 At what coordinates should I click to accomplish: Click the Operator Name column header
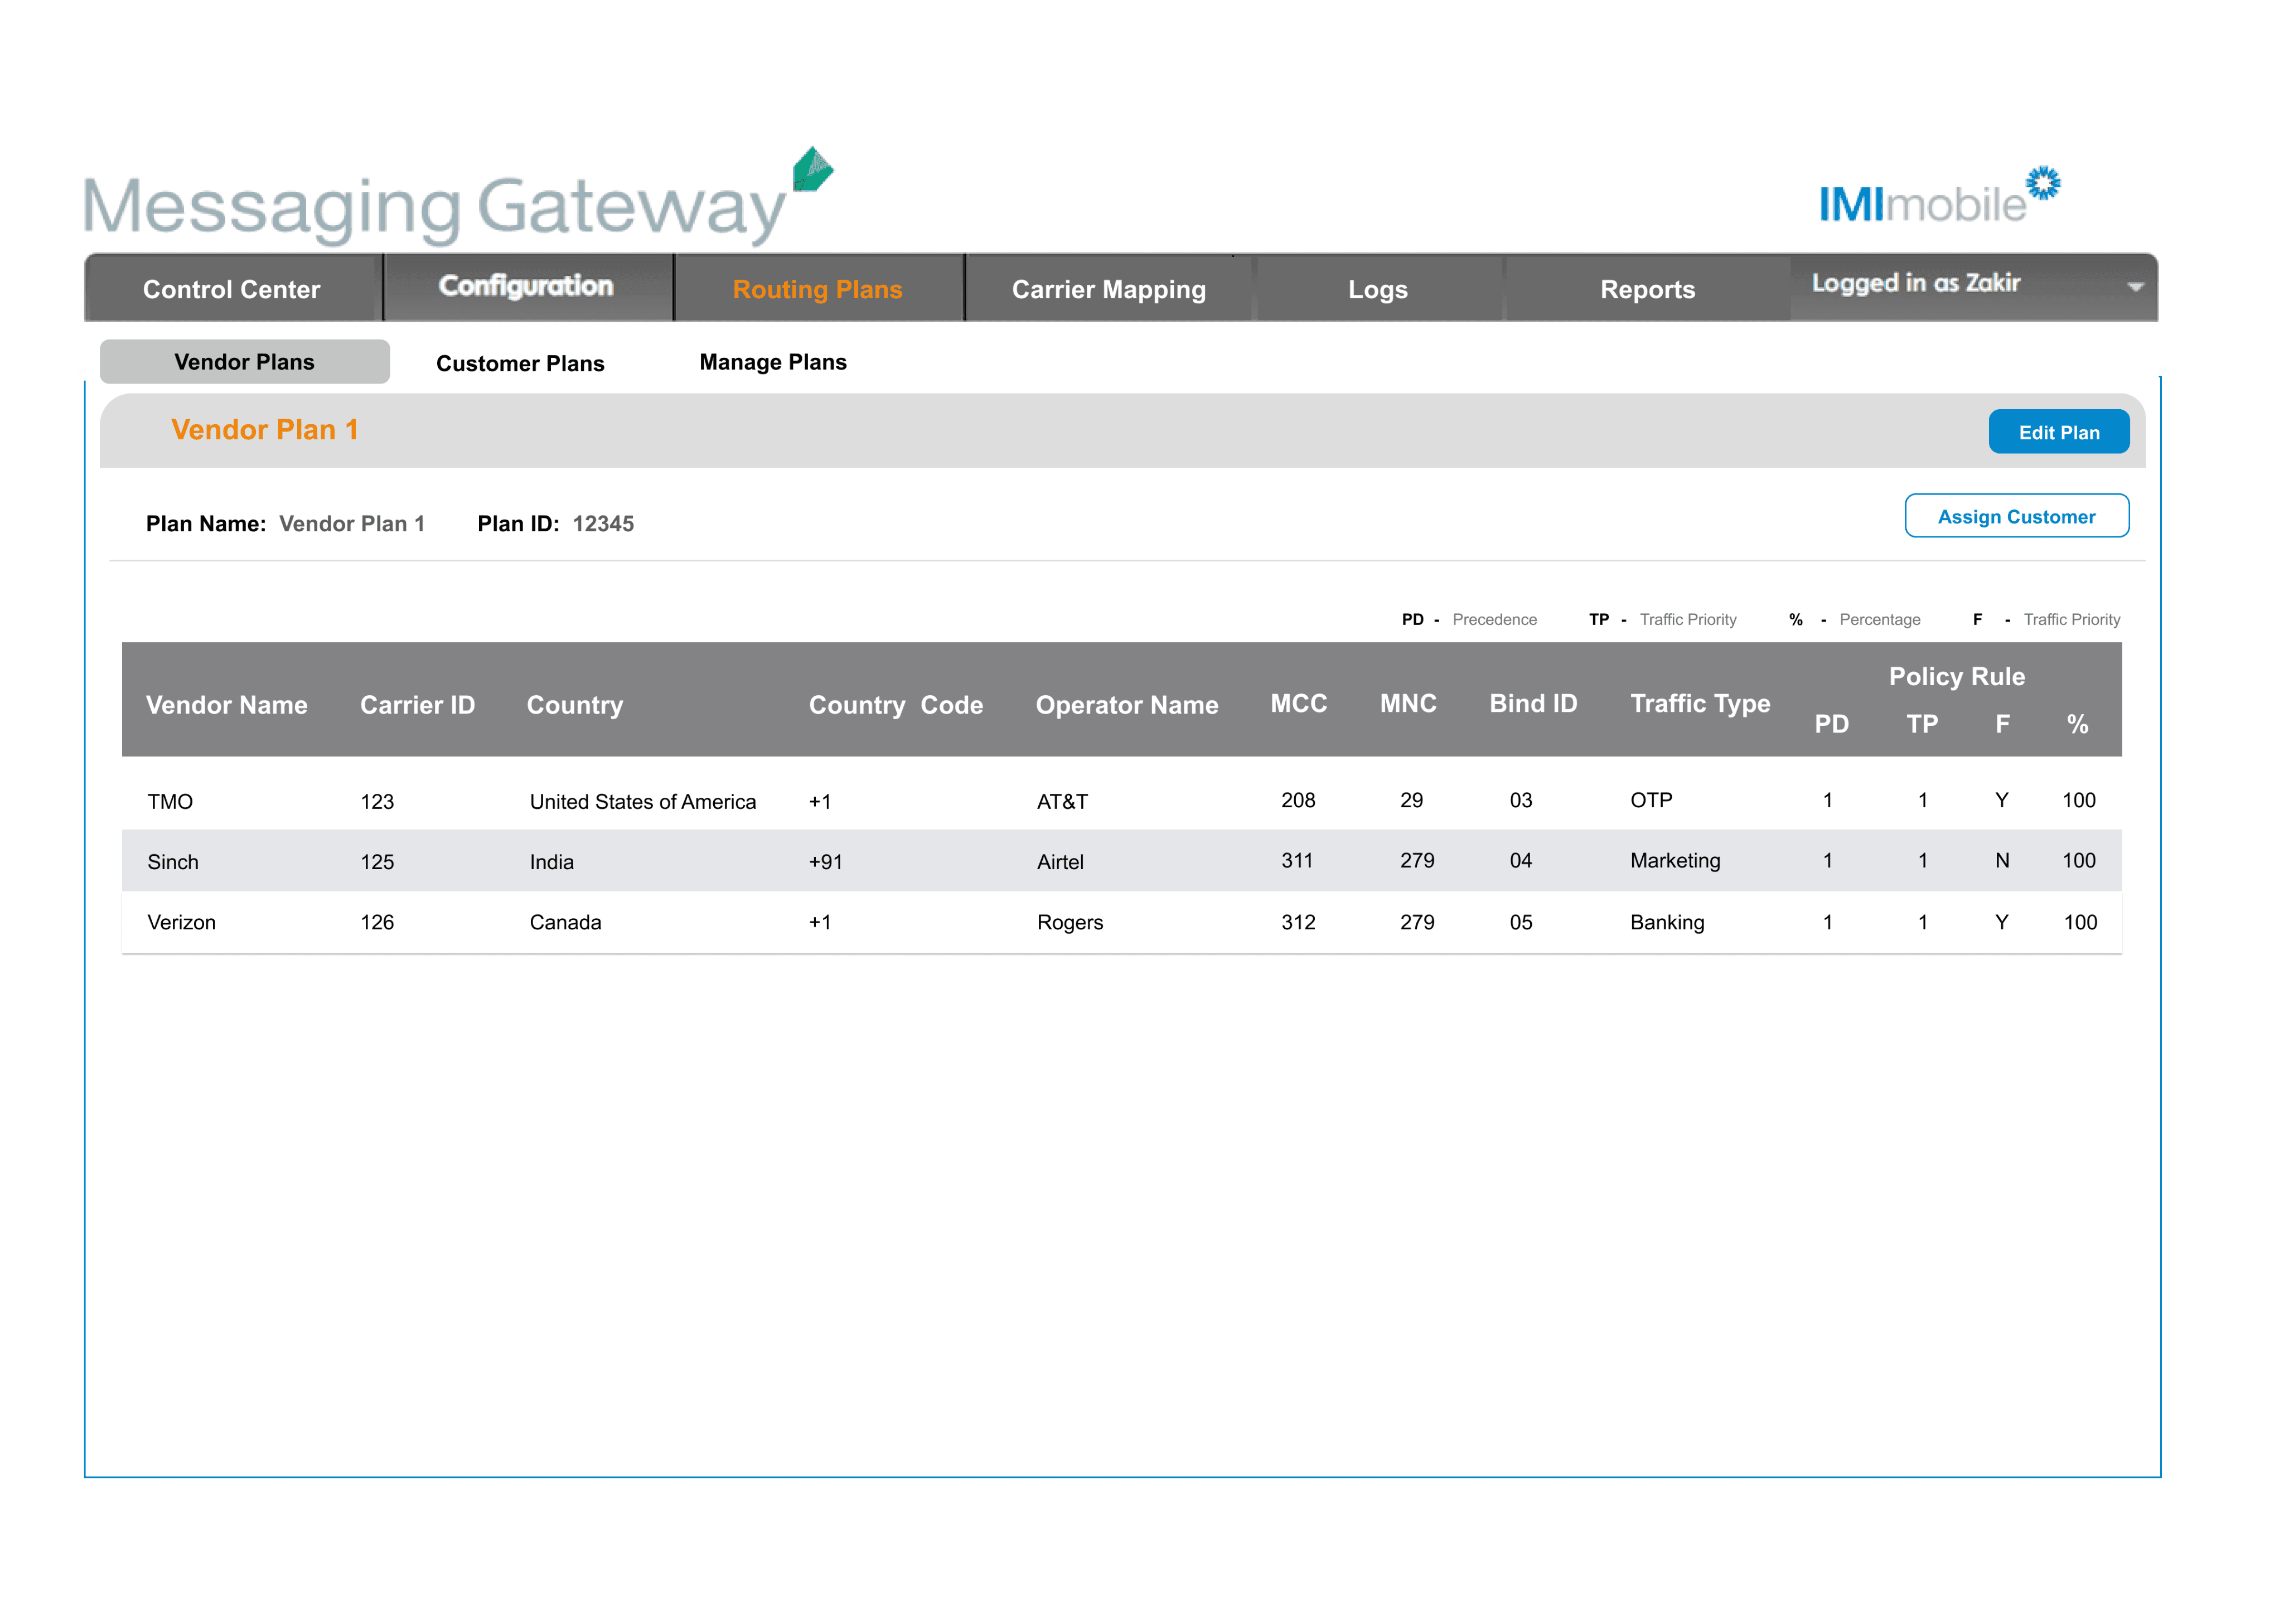point(1126,705)
